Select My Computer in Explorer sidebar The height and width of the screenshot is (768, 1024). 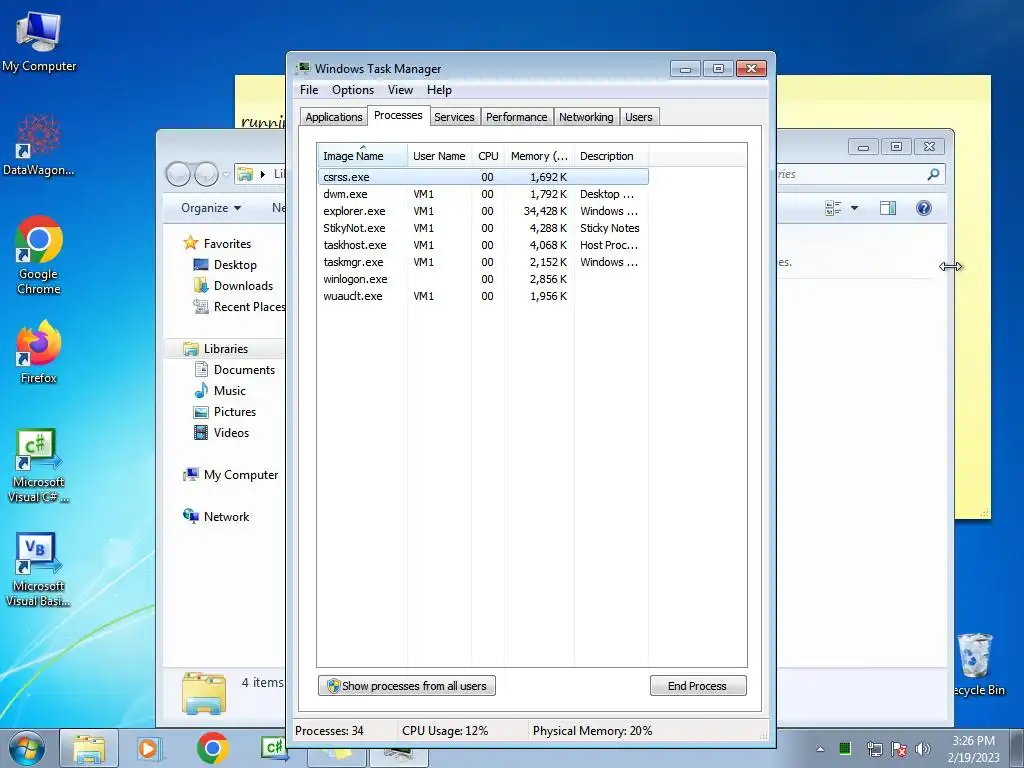pyautogui.click(x=231, y=475)
